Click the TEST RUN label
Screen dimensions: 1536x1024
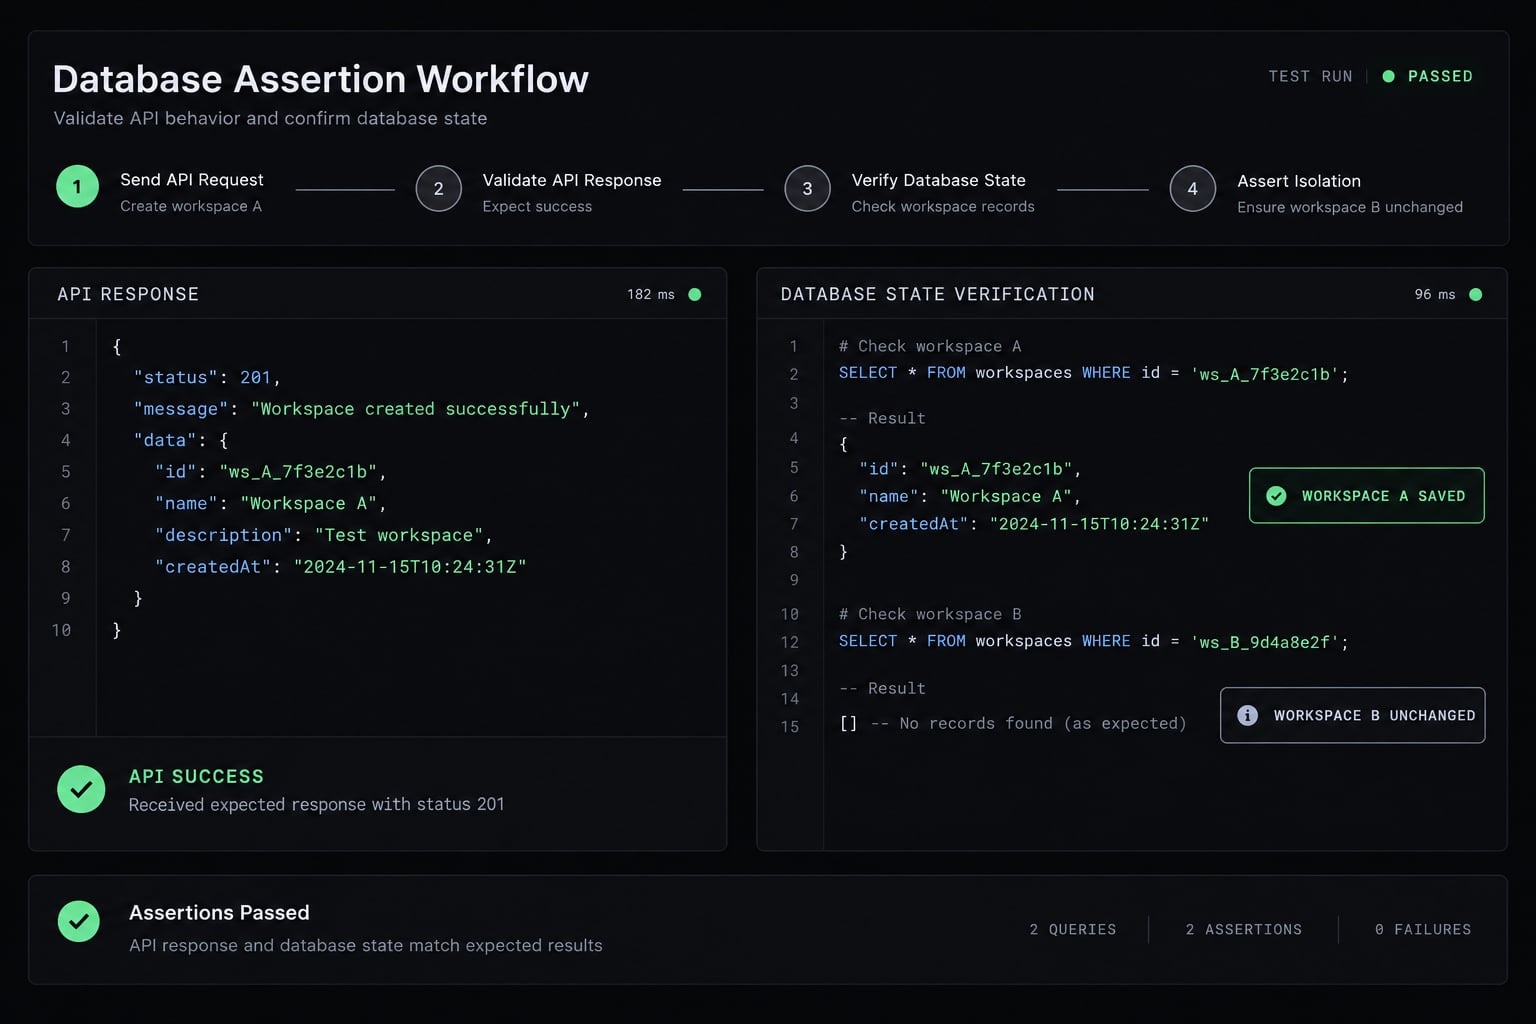pos(1310,76)
